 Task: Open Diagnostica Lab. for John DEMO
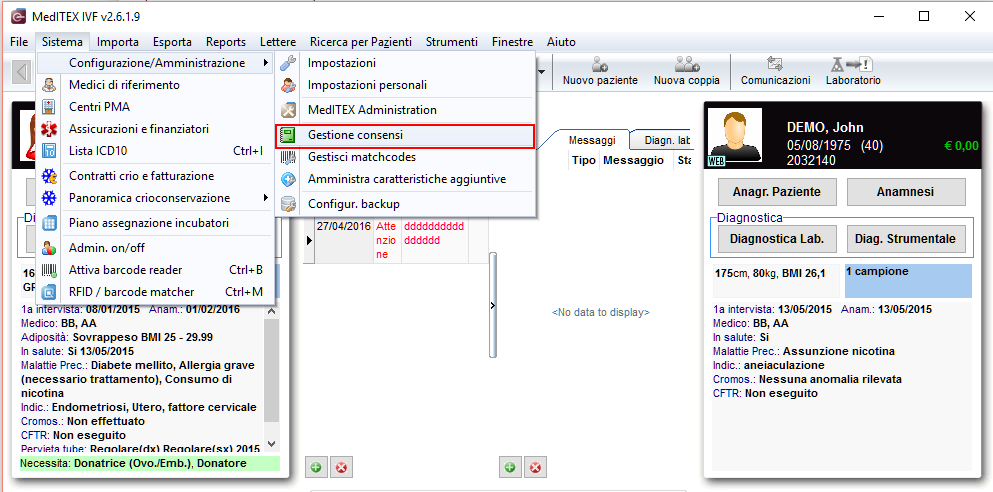point(777,239)
